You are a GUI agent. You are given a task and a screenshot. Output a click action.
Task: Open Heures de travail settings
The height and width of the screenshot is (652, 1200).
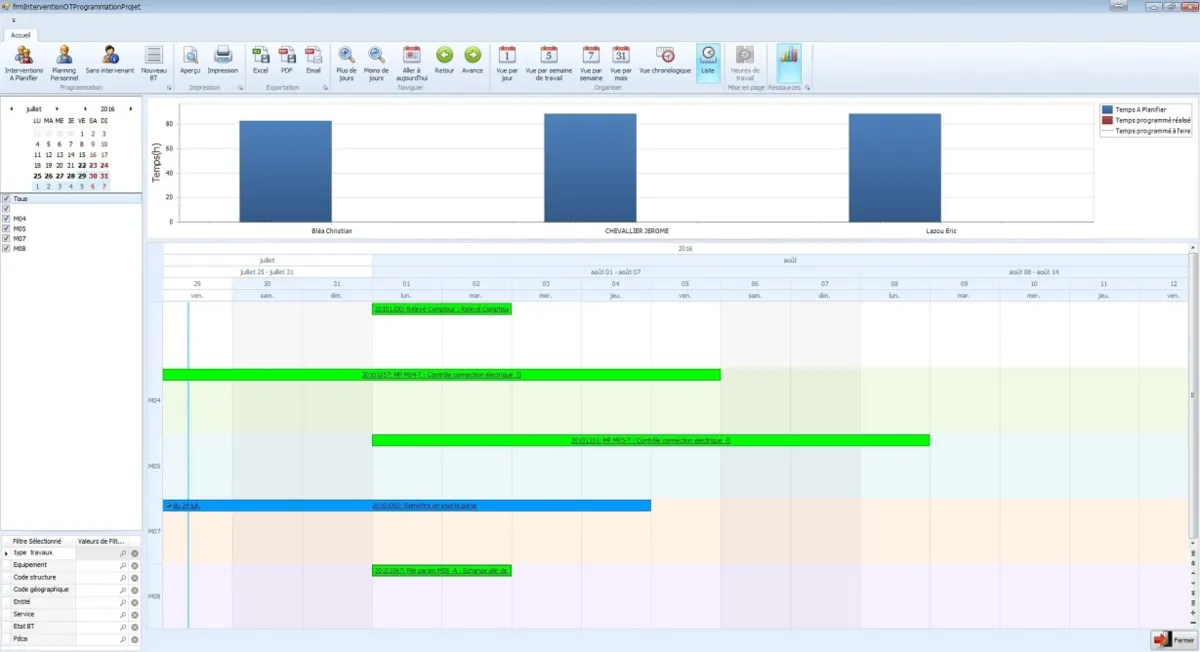[x=745, y=62]
